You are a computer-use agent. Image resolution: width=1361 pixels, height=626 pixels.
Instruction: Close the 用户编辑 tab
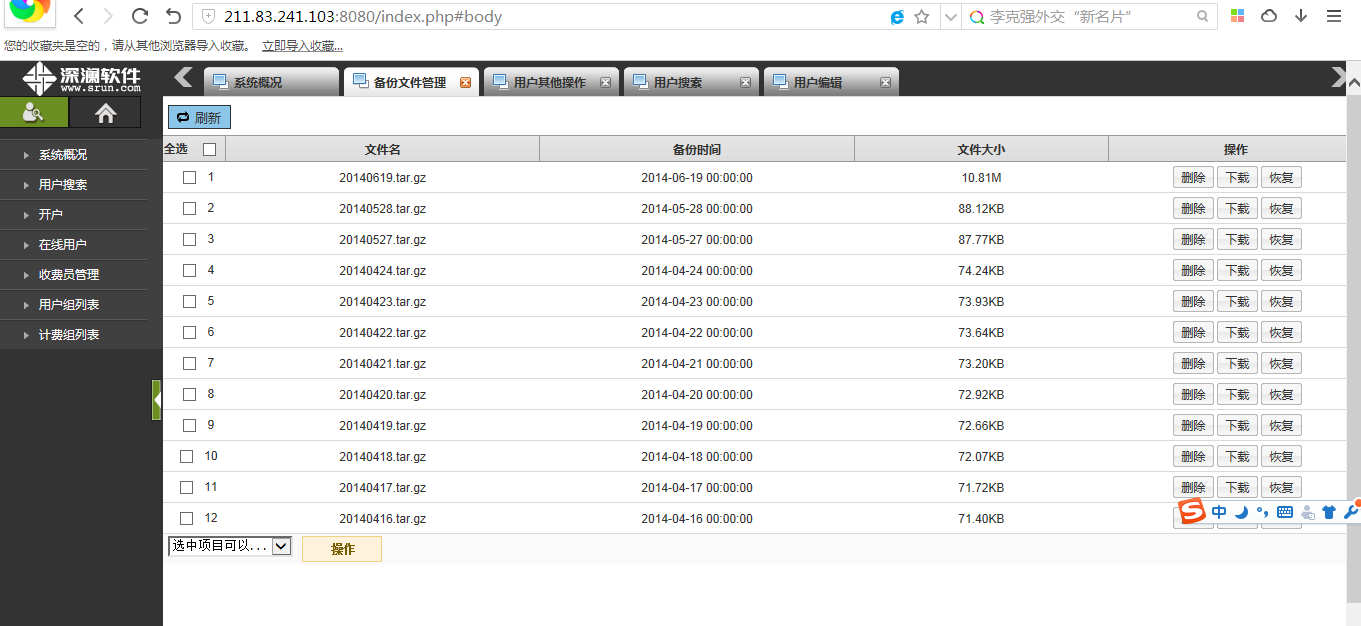[885, 83]
